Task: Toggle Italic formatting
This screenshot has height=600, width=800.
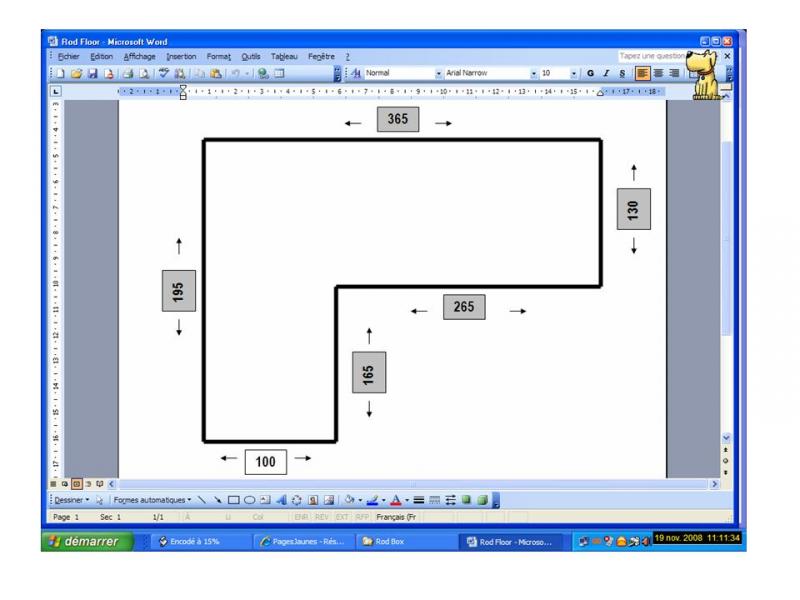Action: click(x=607, y=74)
